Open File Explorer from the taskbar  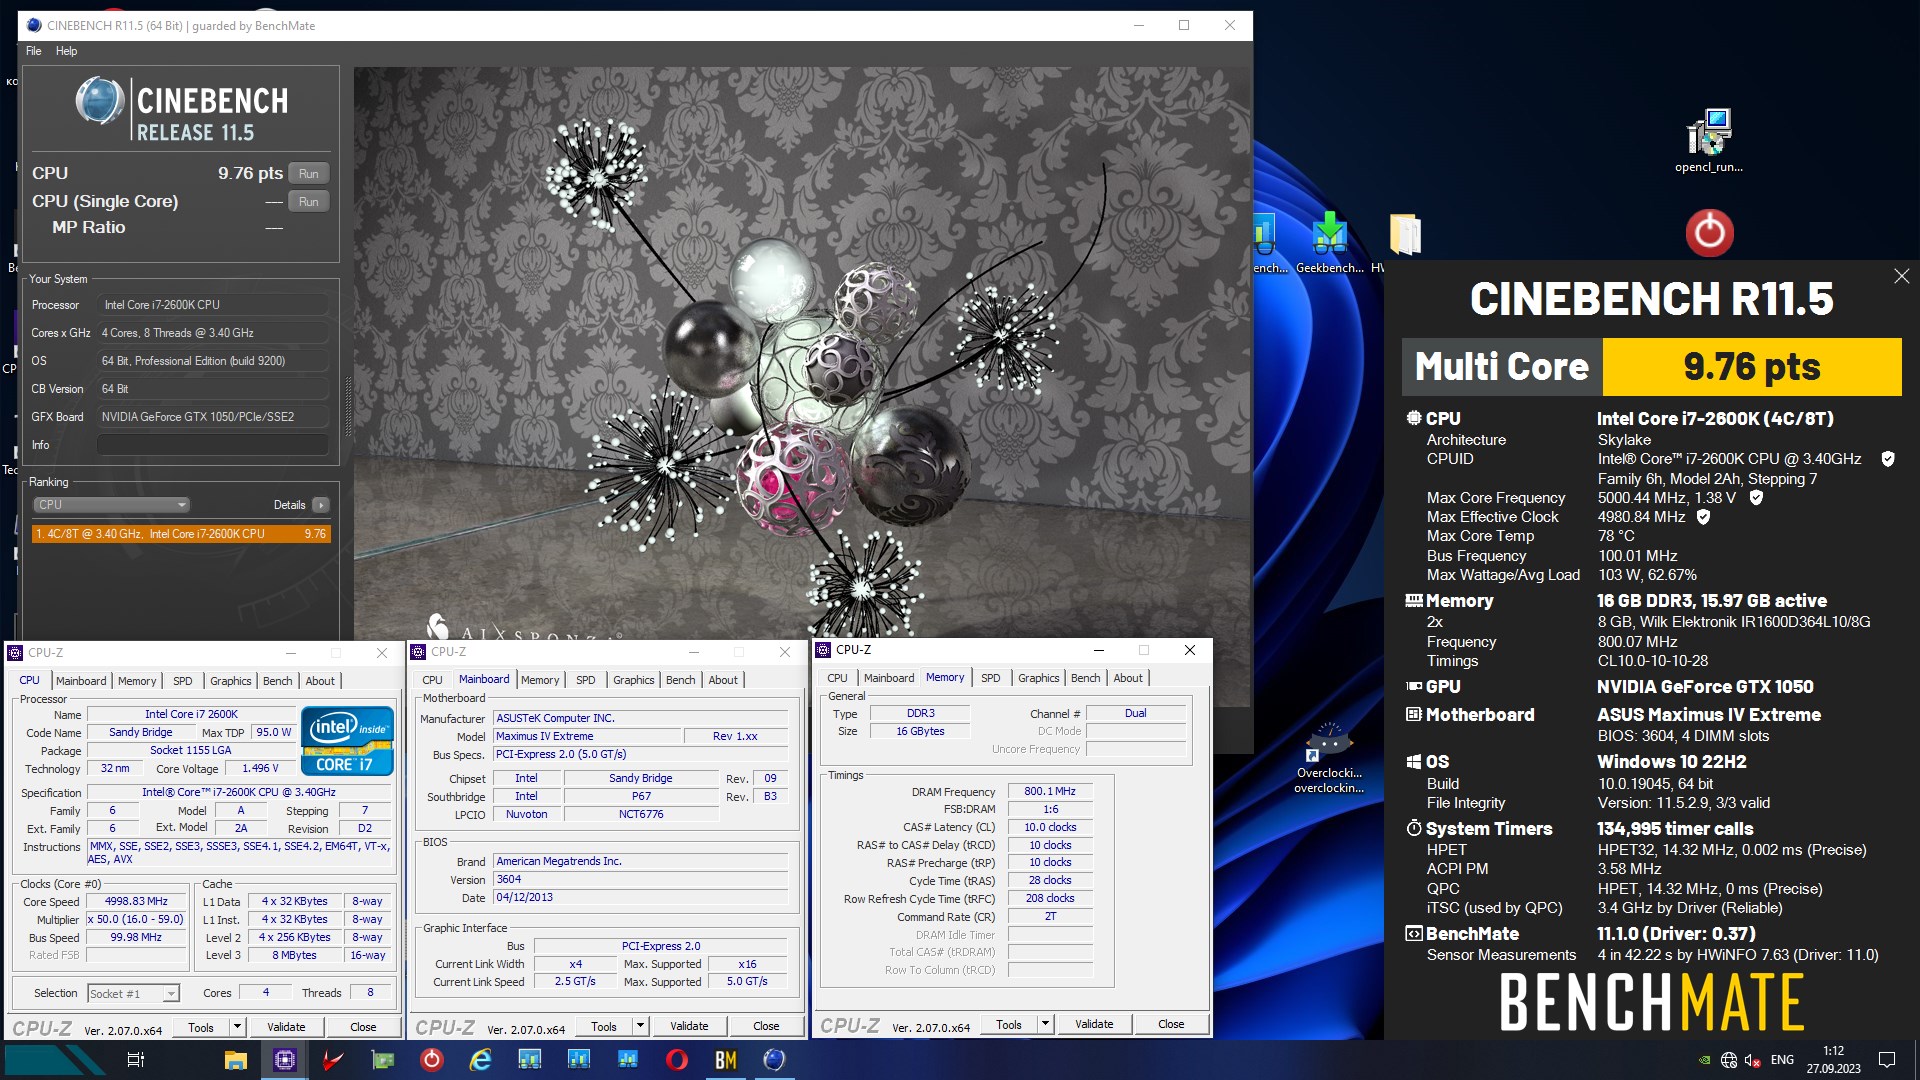point(236,1060)
